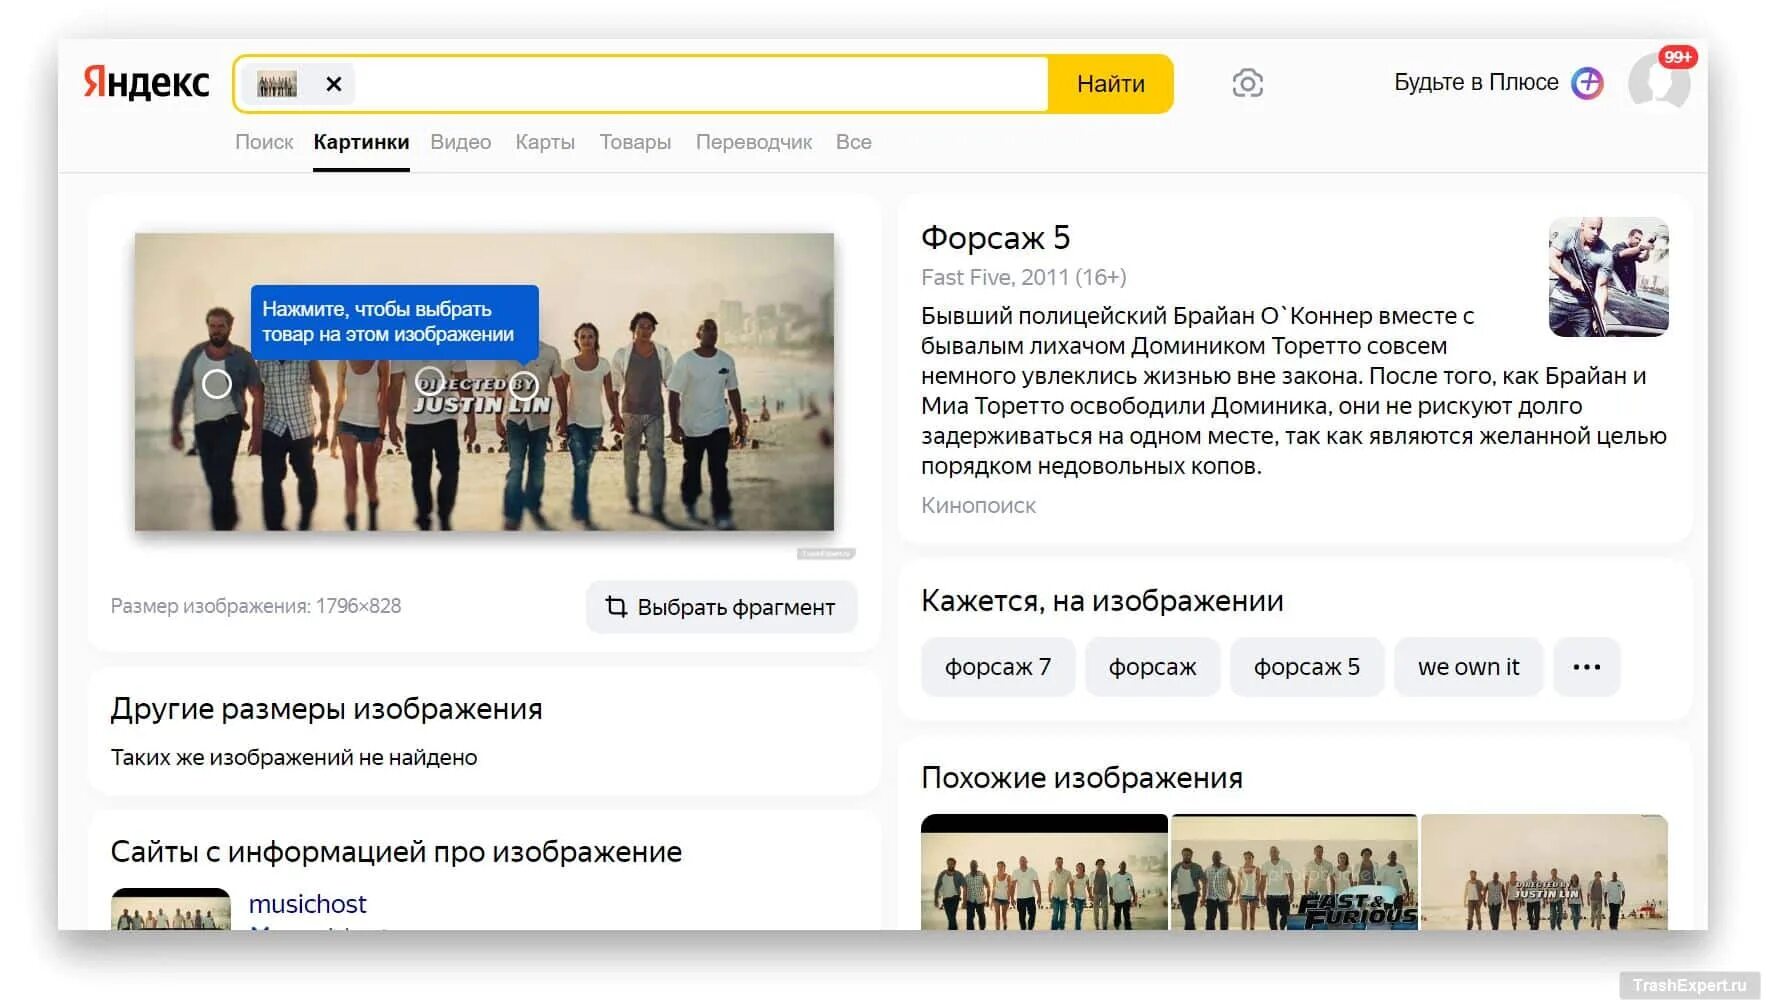1766x1005 pixels.
Task: Open first similar image with black bar
Action: tap(1044, 872)
